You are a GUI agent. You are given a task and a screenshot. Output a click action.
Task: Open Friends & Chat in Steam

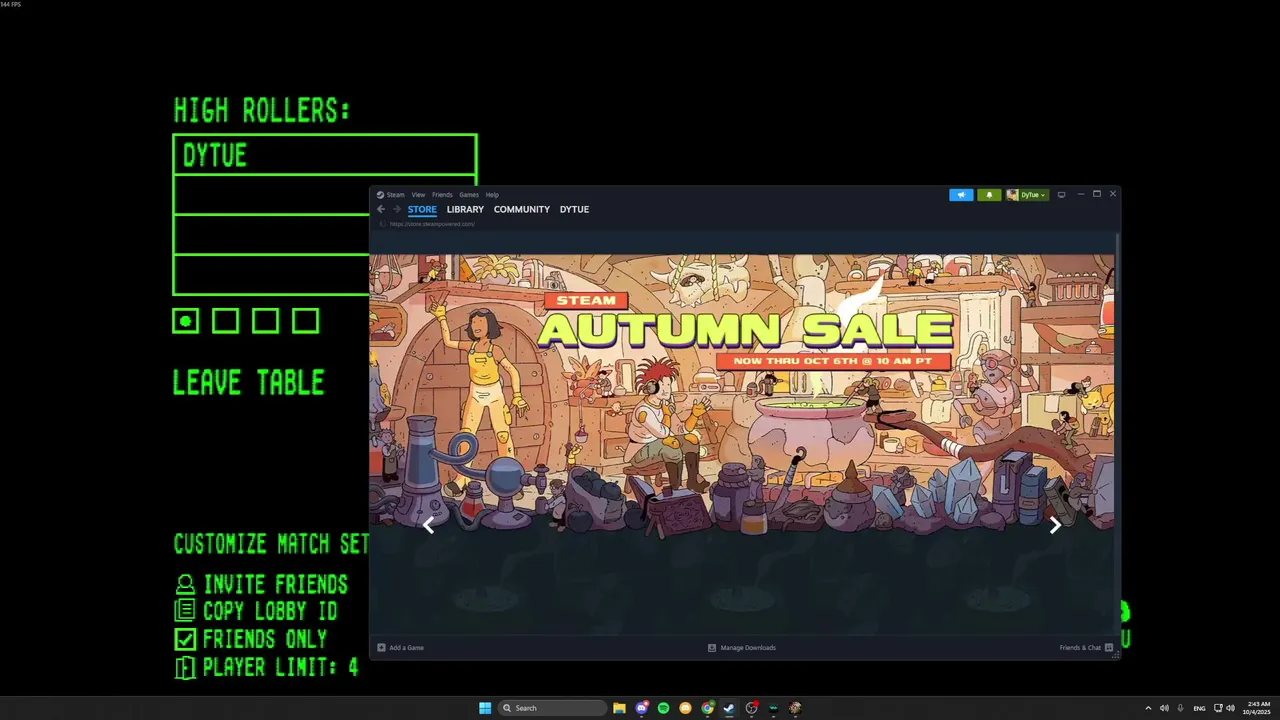pyautogui.click(x=1086, y=648)
